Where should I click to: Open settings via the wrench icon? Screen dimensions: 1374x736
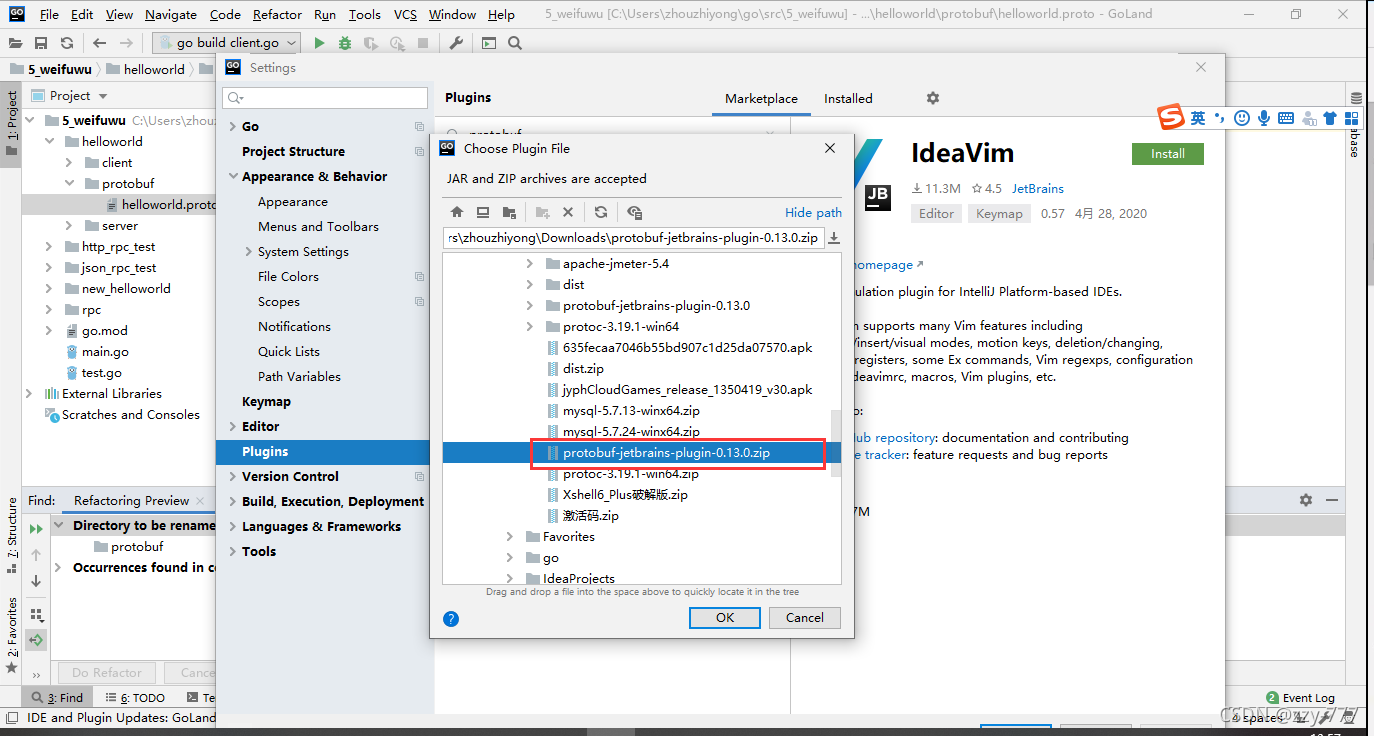(456, 43)
